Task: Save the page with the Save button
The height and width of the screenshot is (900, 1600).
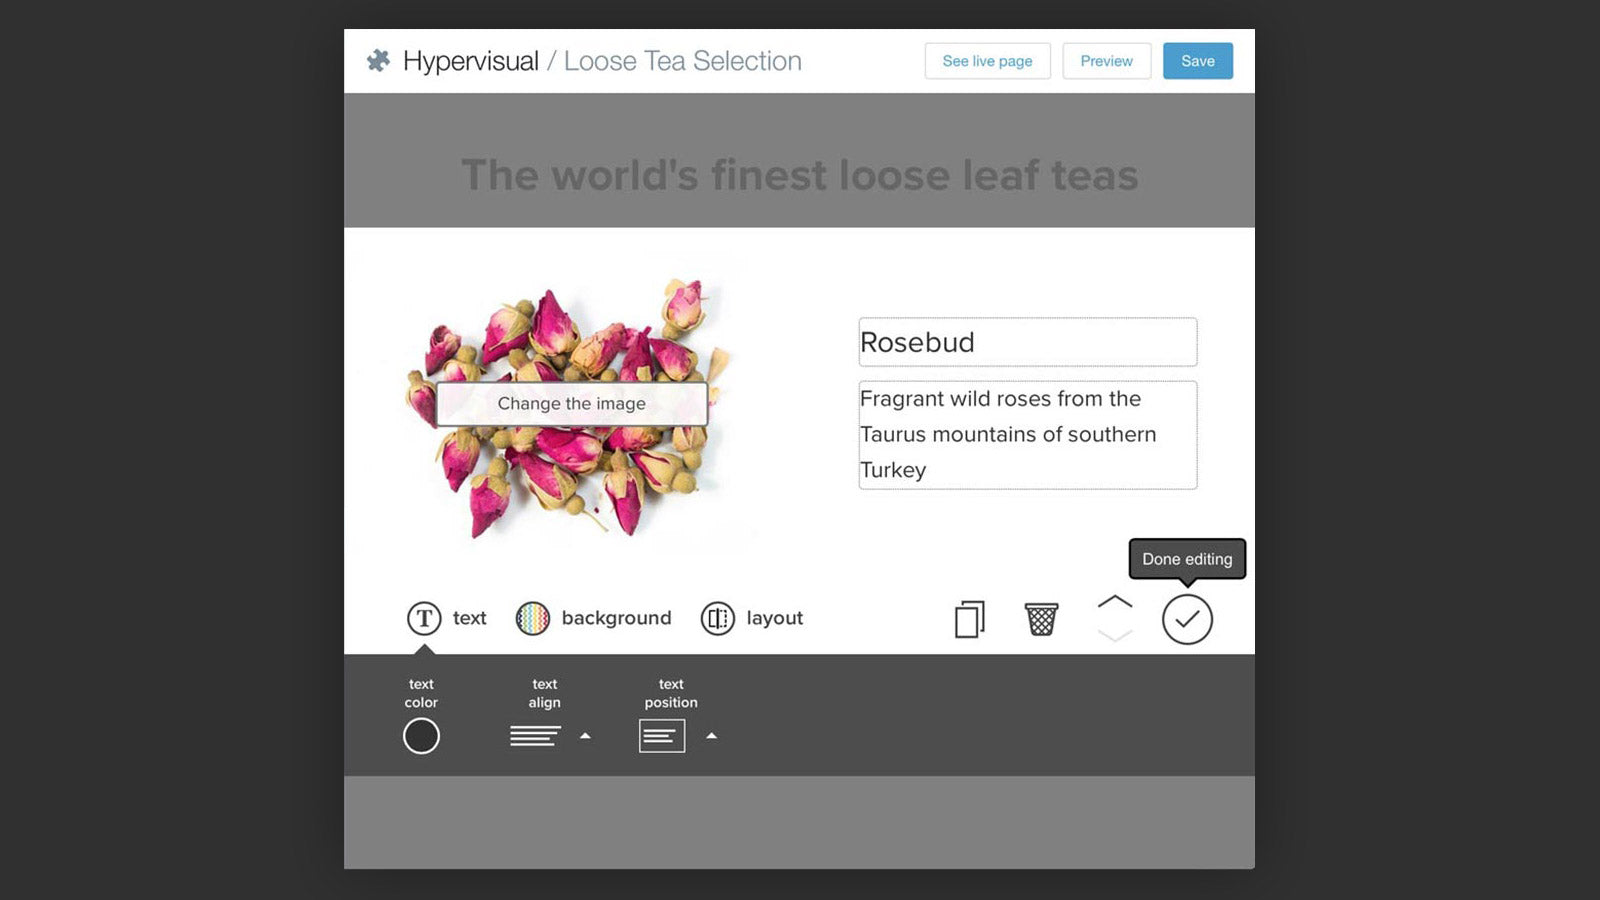Action: 1197,61
